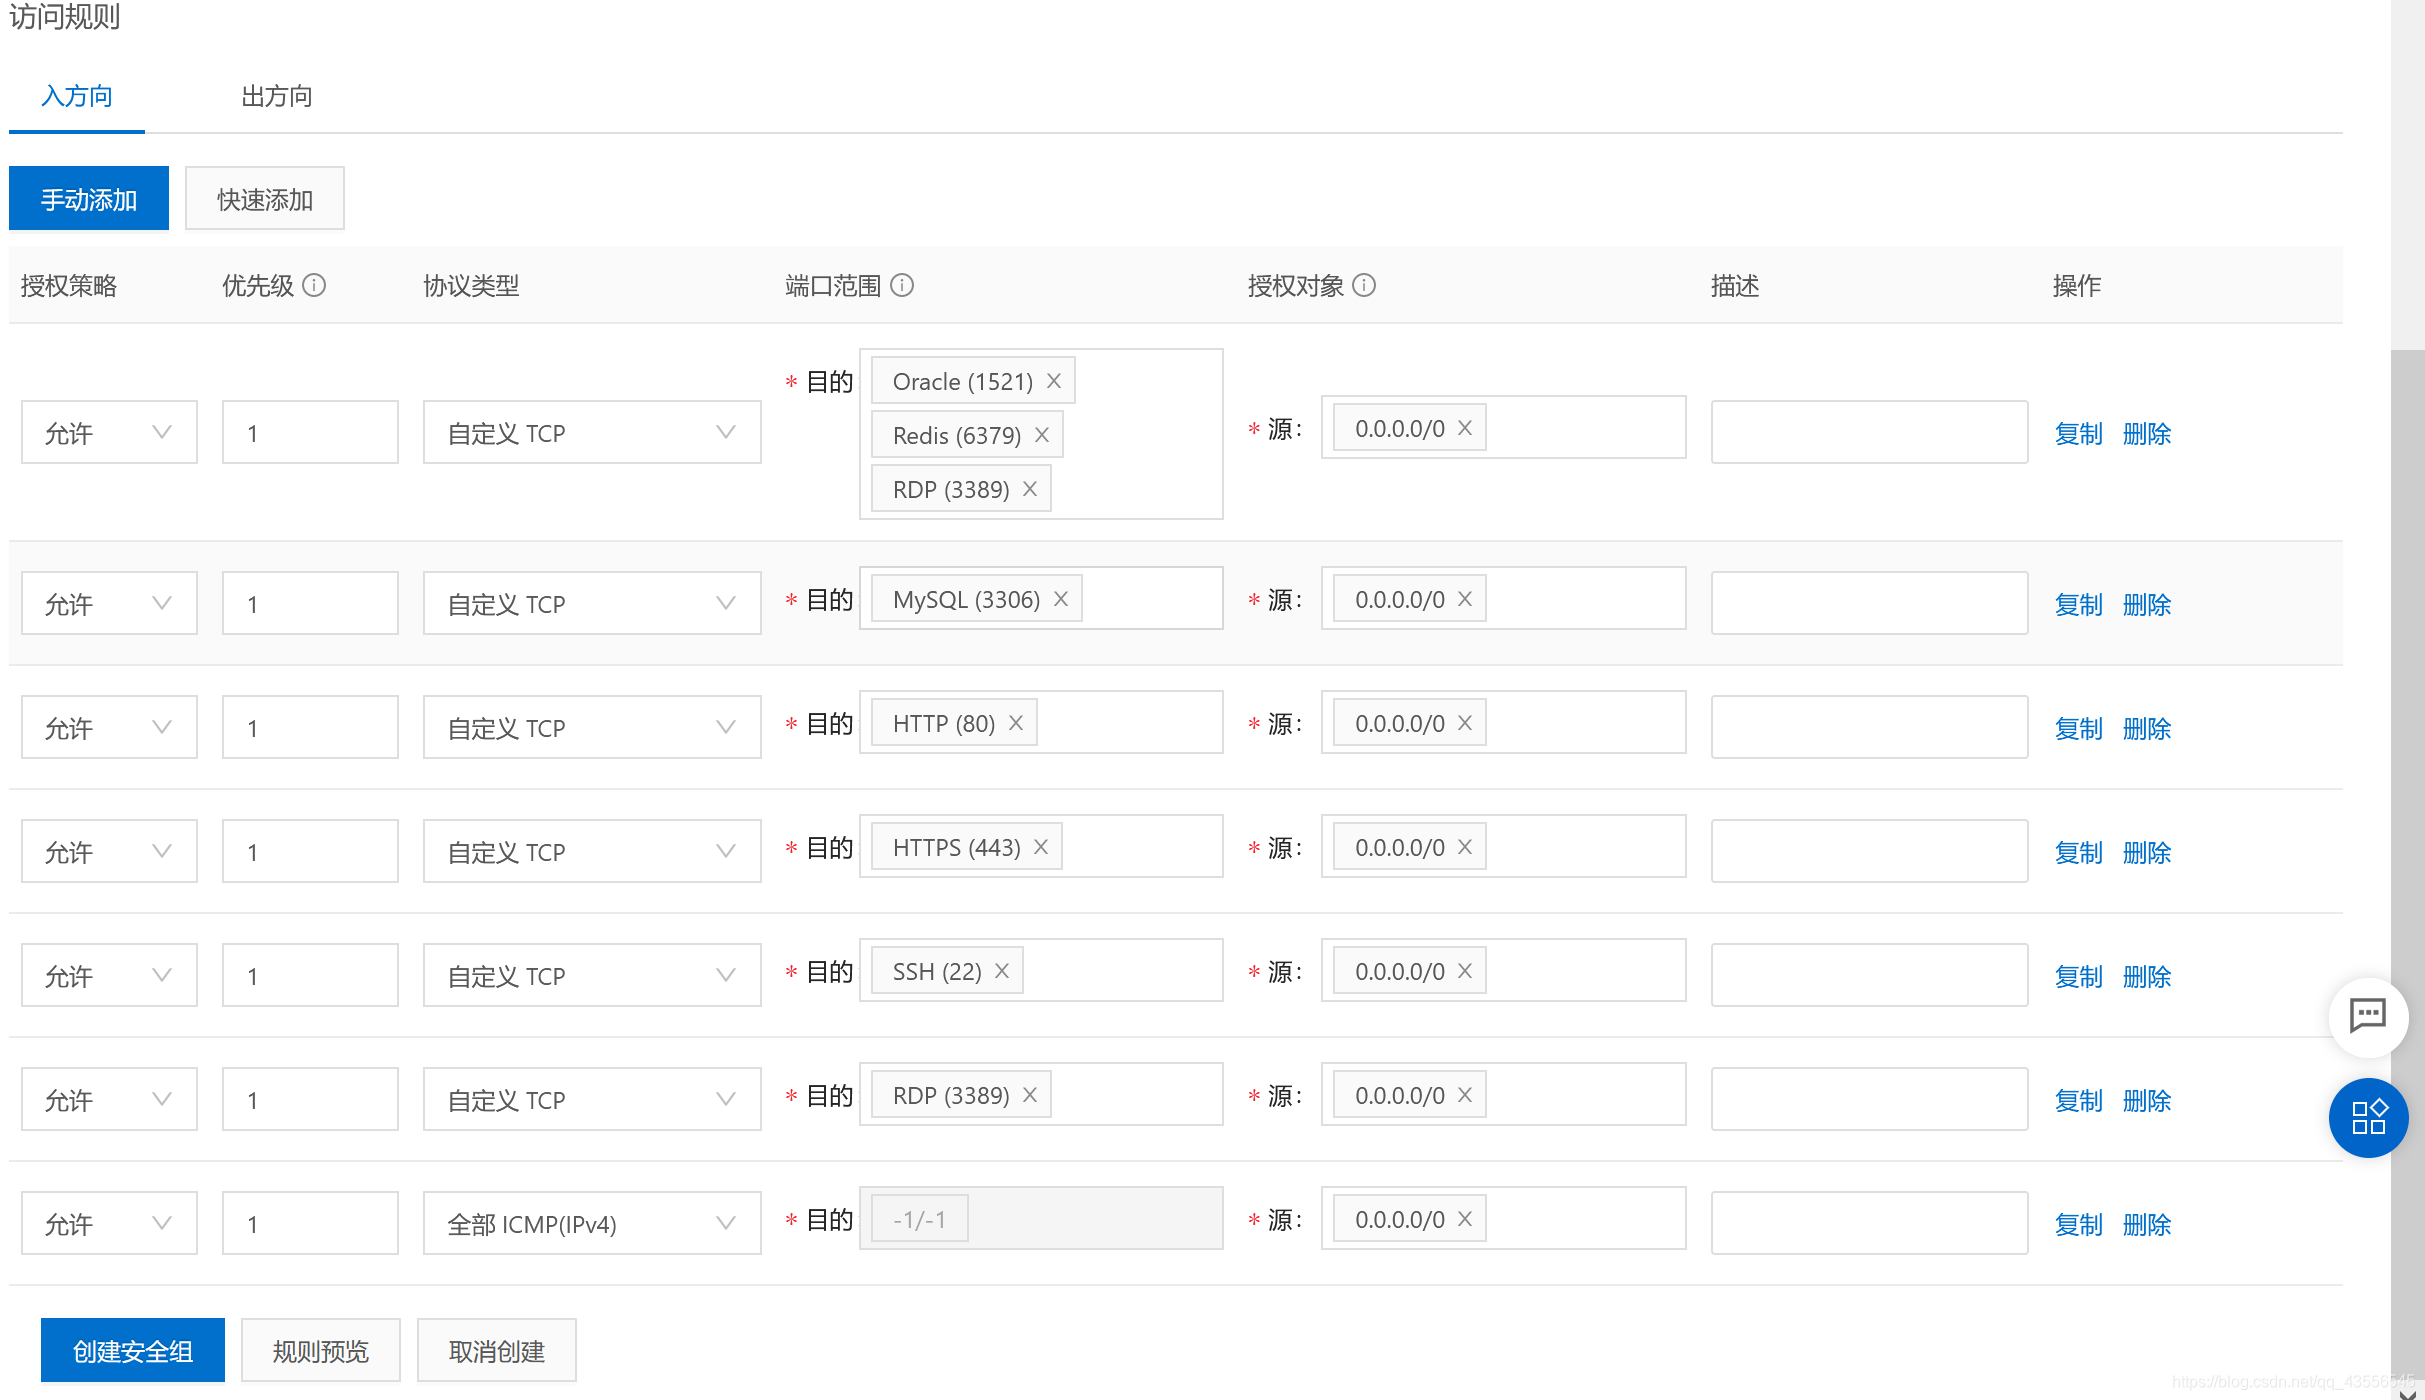Open 自定义 TCP protocol dropdown in MySQL row

pos(592,604)
